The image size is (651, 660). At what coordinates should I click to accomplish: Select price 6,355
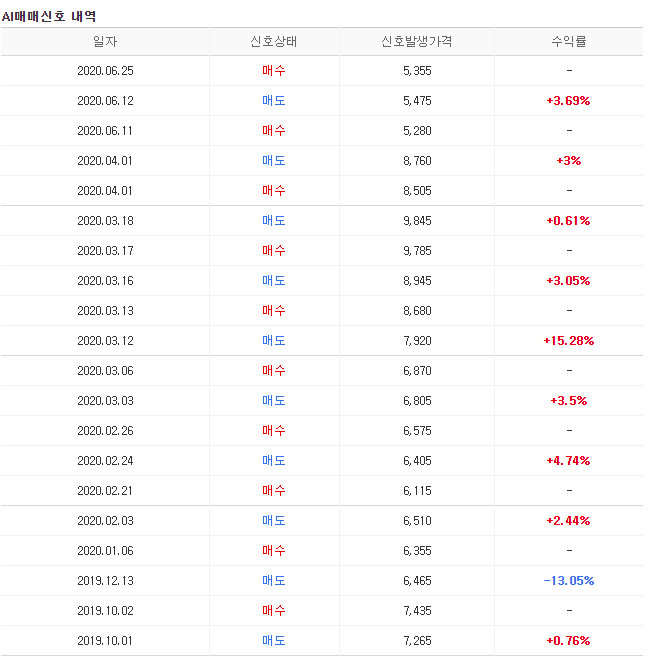[x=417, y=551]
